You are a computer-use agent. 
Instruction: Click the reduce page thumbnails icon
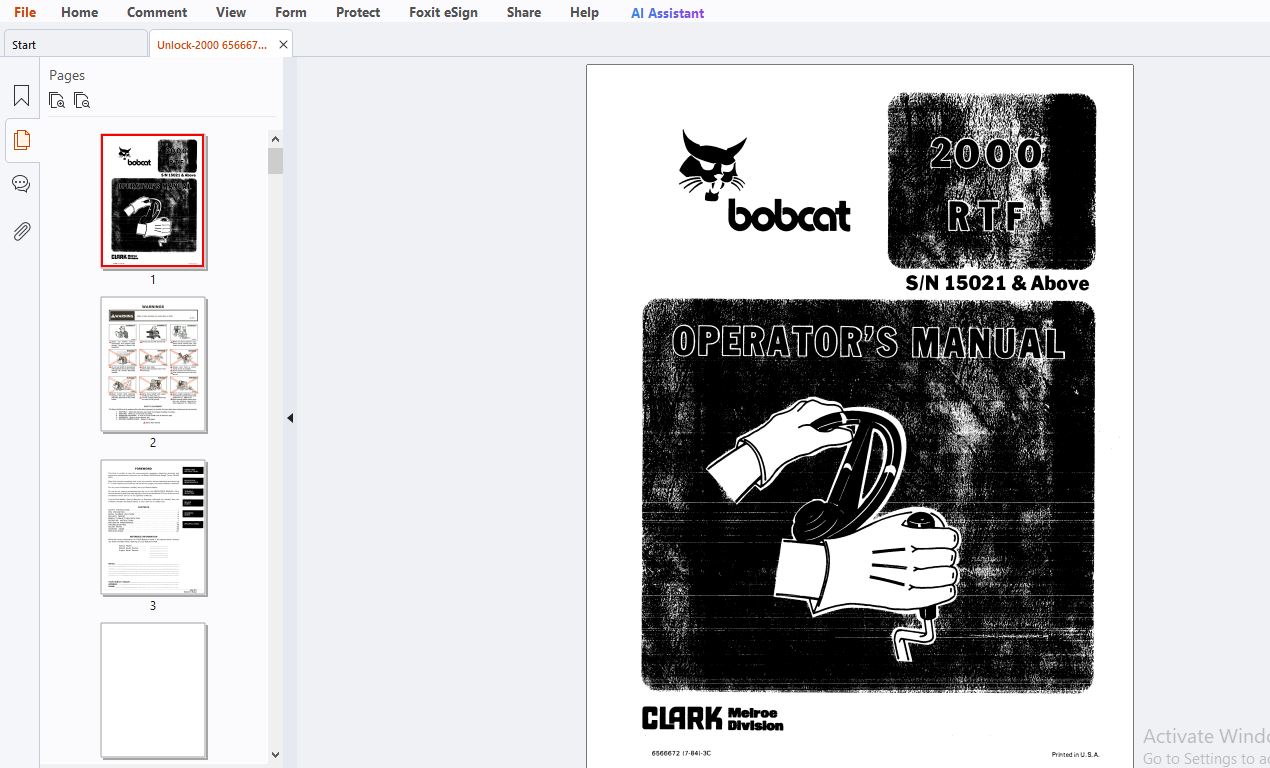82,100
